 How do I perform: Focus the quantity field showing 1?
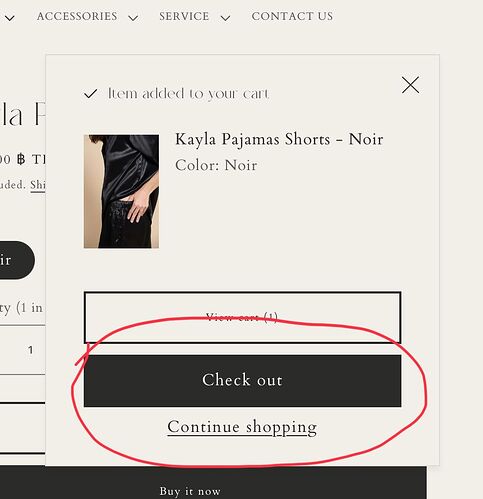coord(22,350)
